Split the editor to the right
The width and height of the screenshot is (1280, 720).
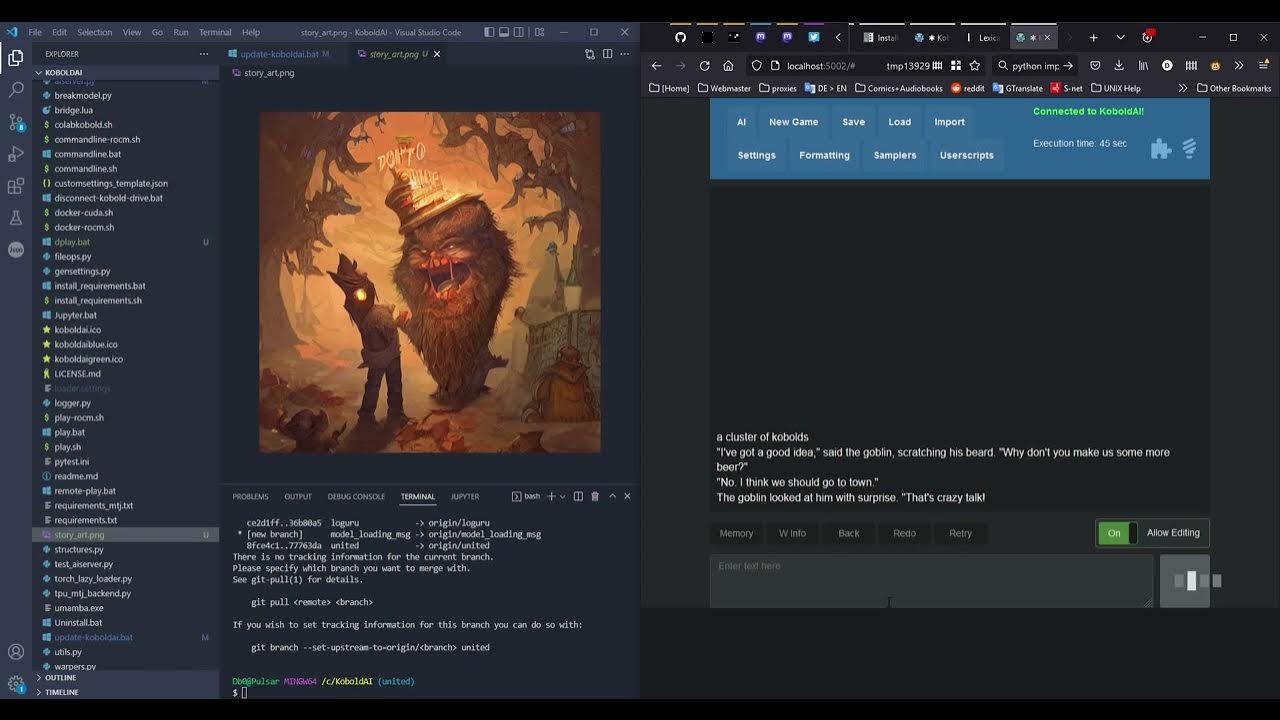click(608, 54)
